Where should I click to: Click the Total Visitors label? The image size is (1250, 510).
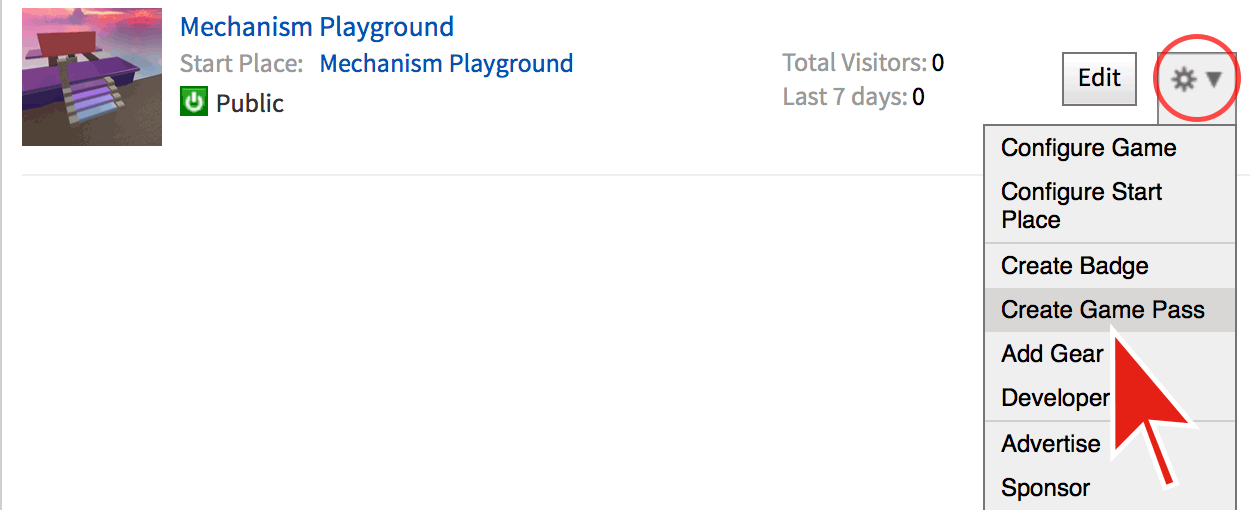(x=853, y=64)
